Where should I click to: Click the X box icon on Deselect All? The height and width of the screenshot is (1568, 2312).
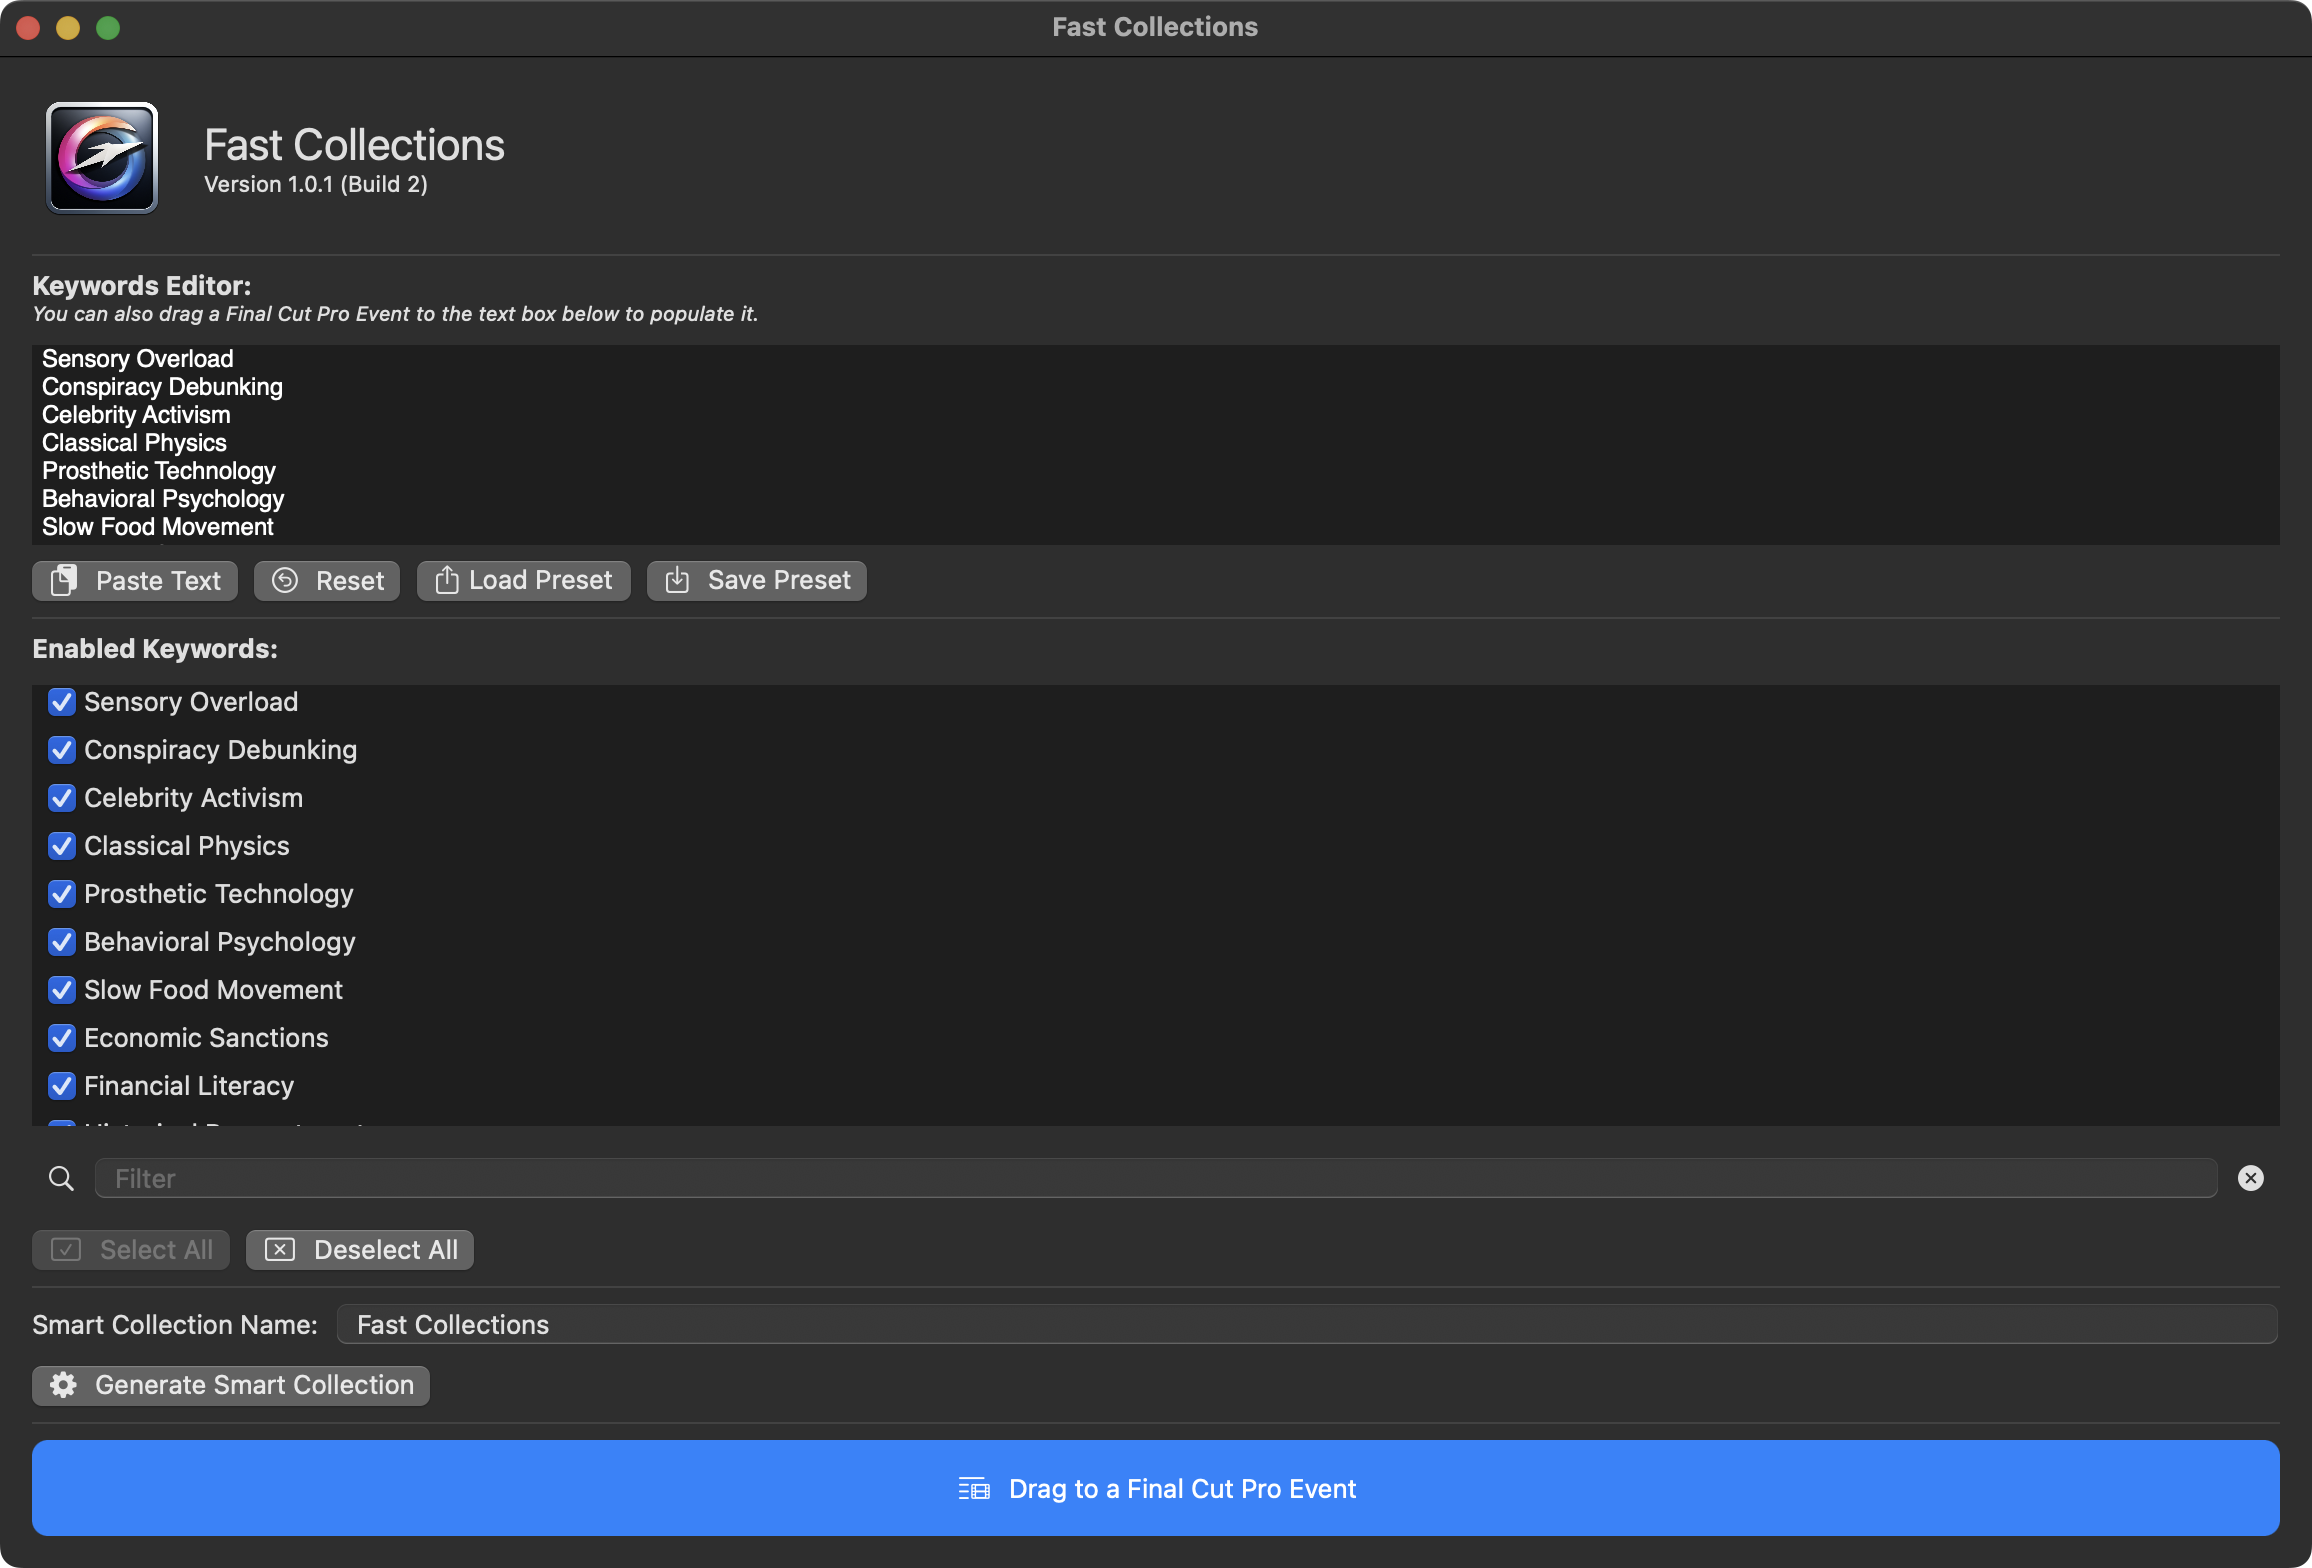tap(280, 1250)
